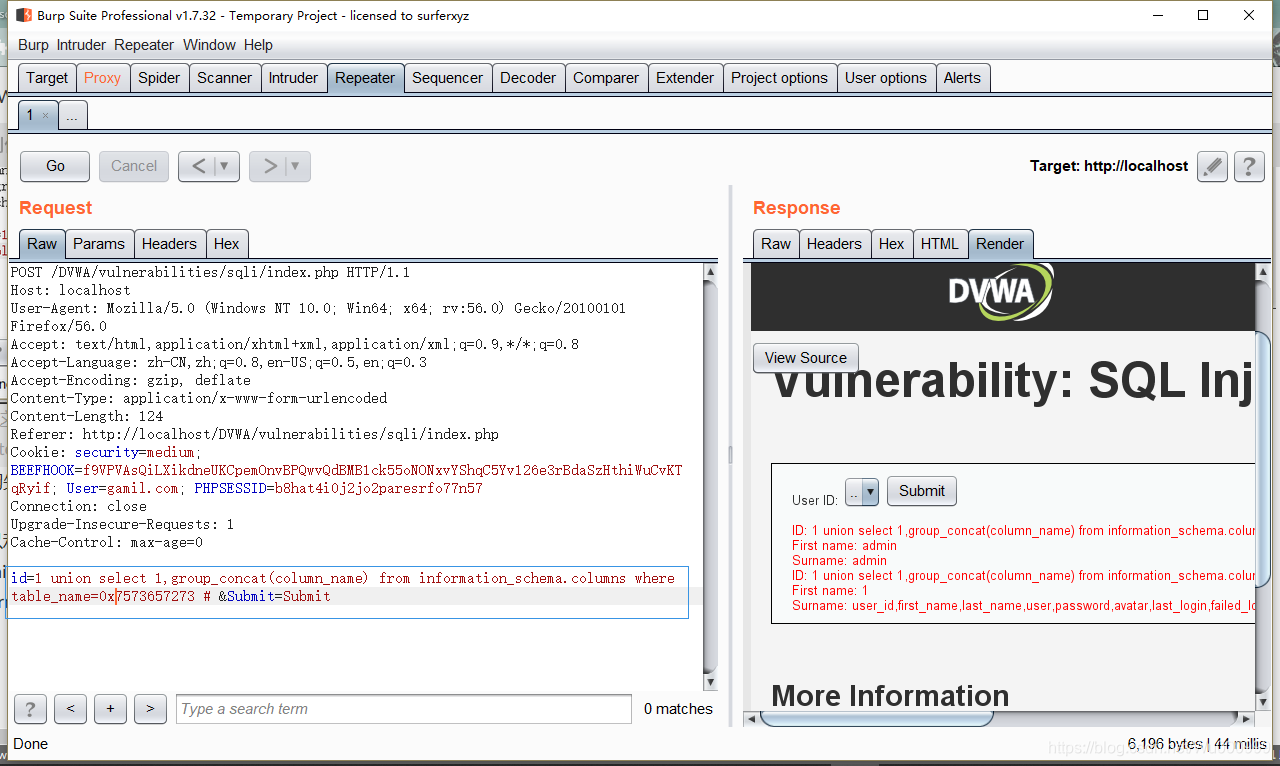1280x766 pixels.
Task: Open the Repeater menu
Action: 144,45
